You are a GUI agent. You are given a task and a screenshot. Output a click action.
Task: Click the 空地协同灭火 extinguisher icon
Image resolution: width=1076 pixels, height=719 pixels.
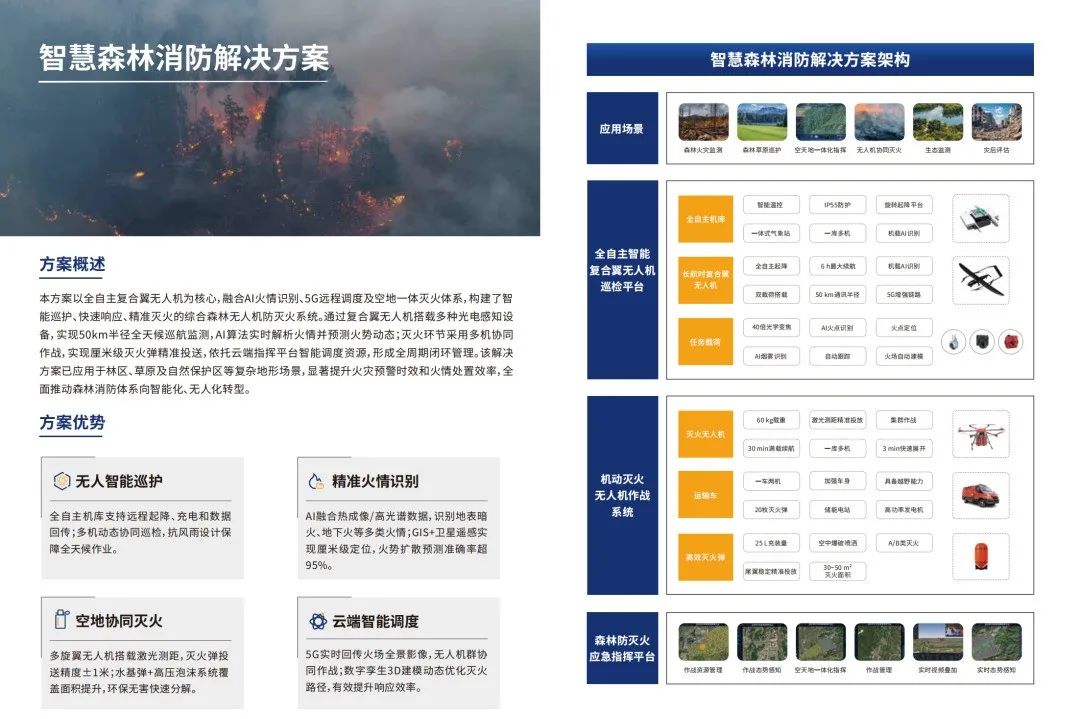(61, 620)
